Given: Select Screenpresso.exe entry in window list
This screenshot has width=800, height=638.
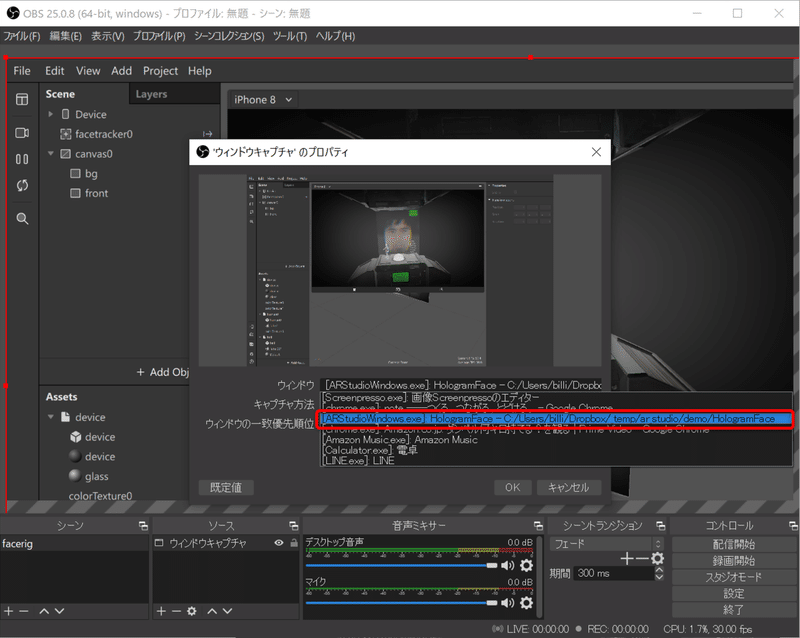Looking at the screenshot, I should (x=556, y=397).
